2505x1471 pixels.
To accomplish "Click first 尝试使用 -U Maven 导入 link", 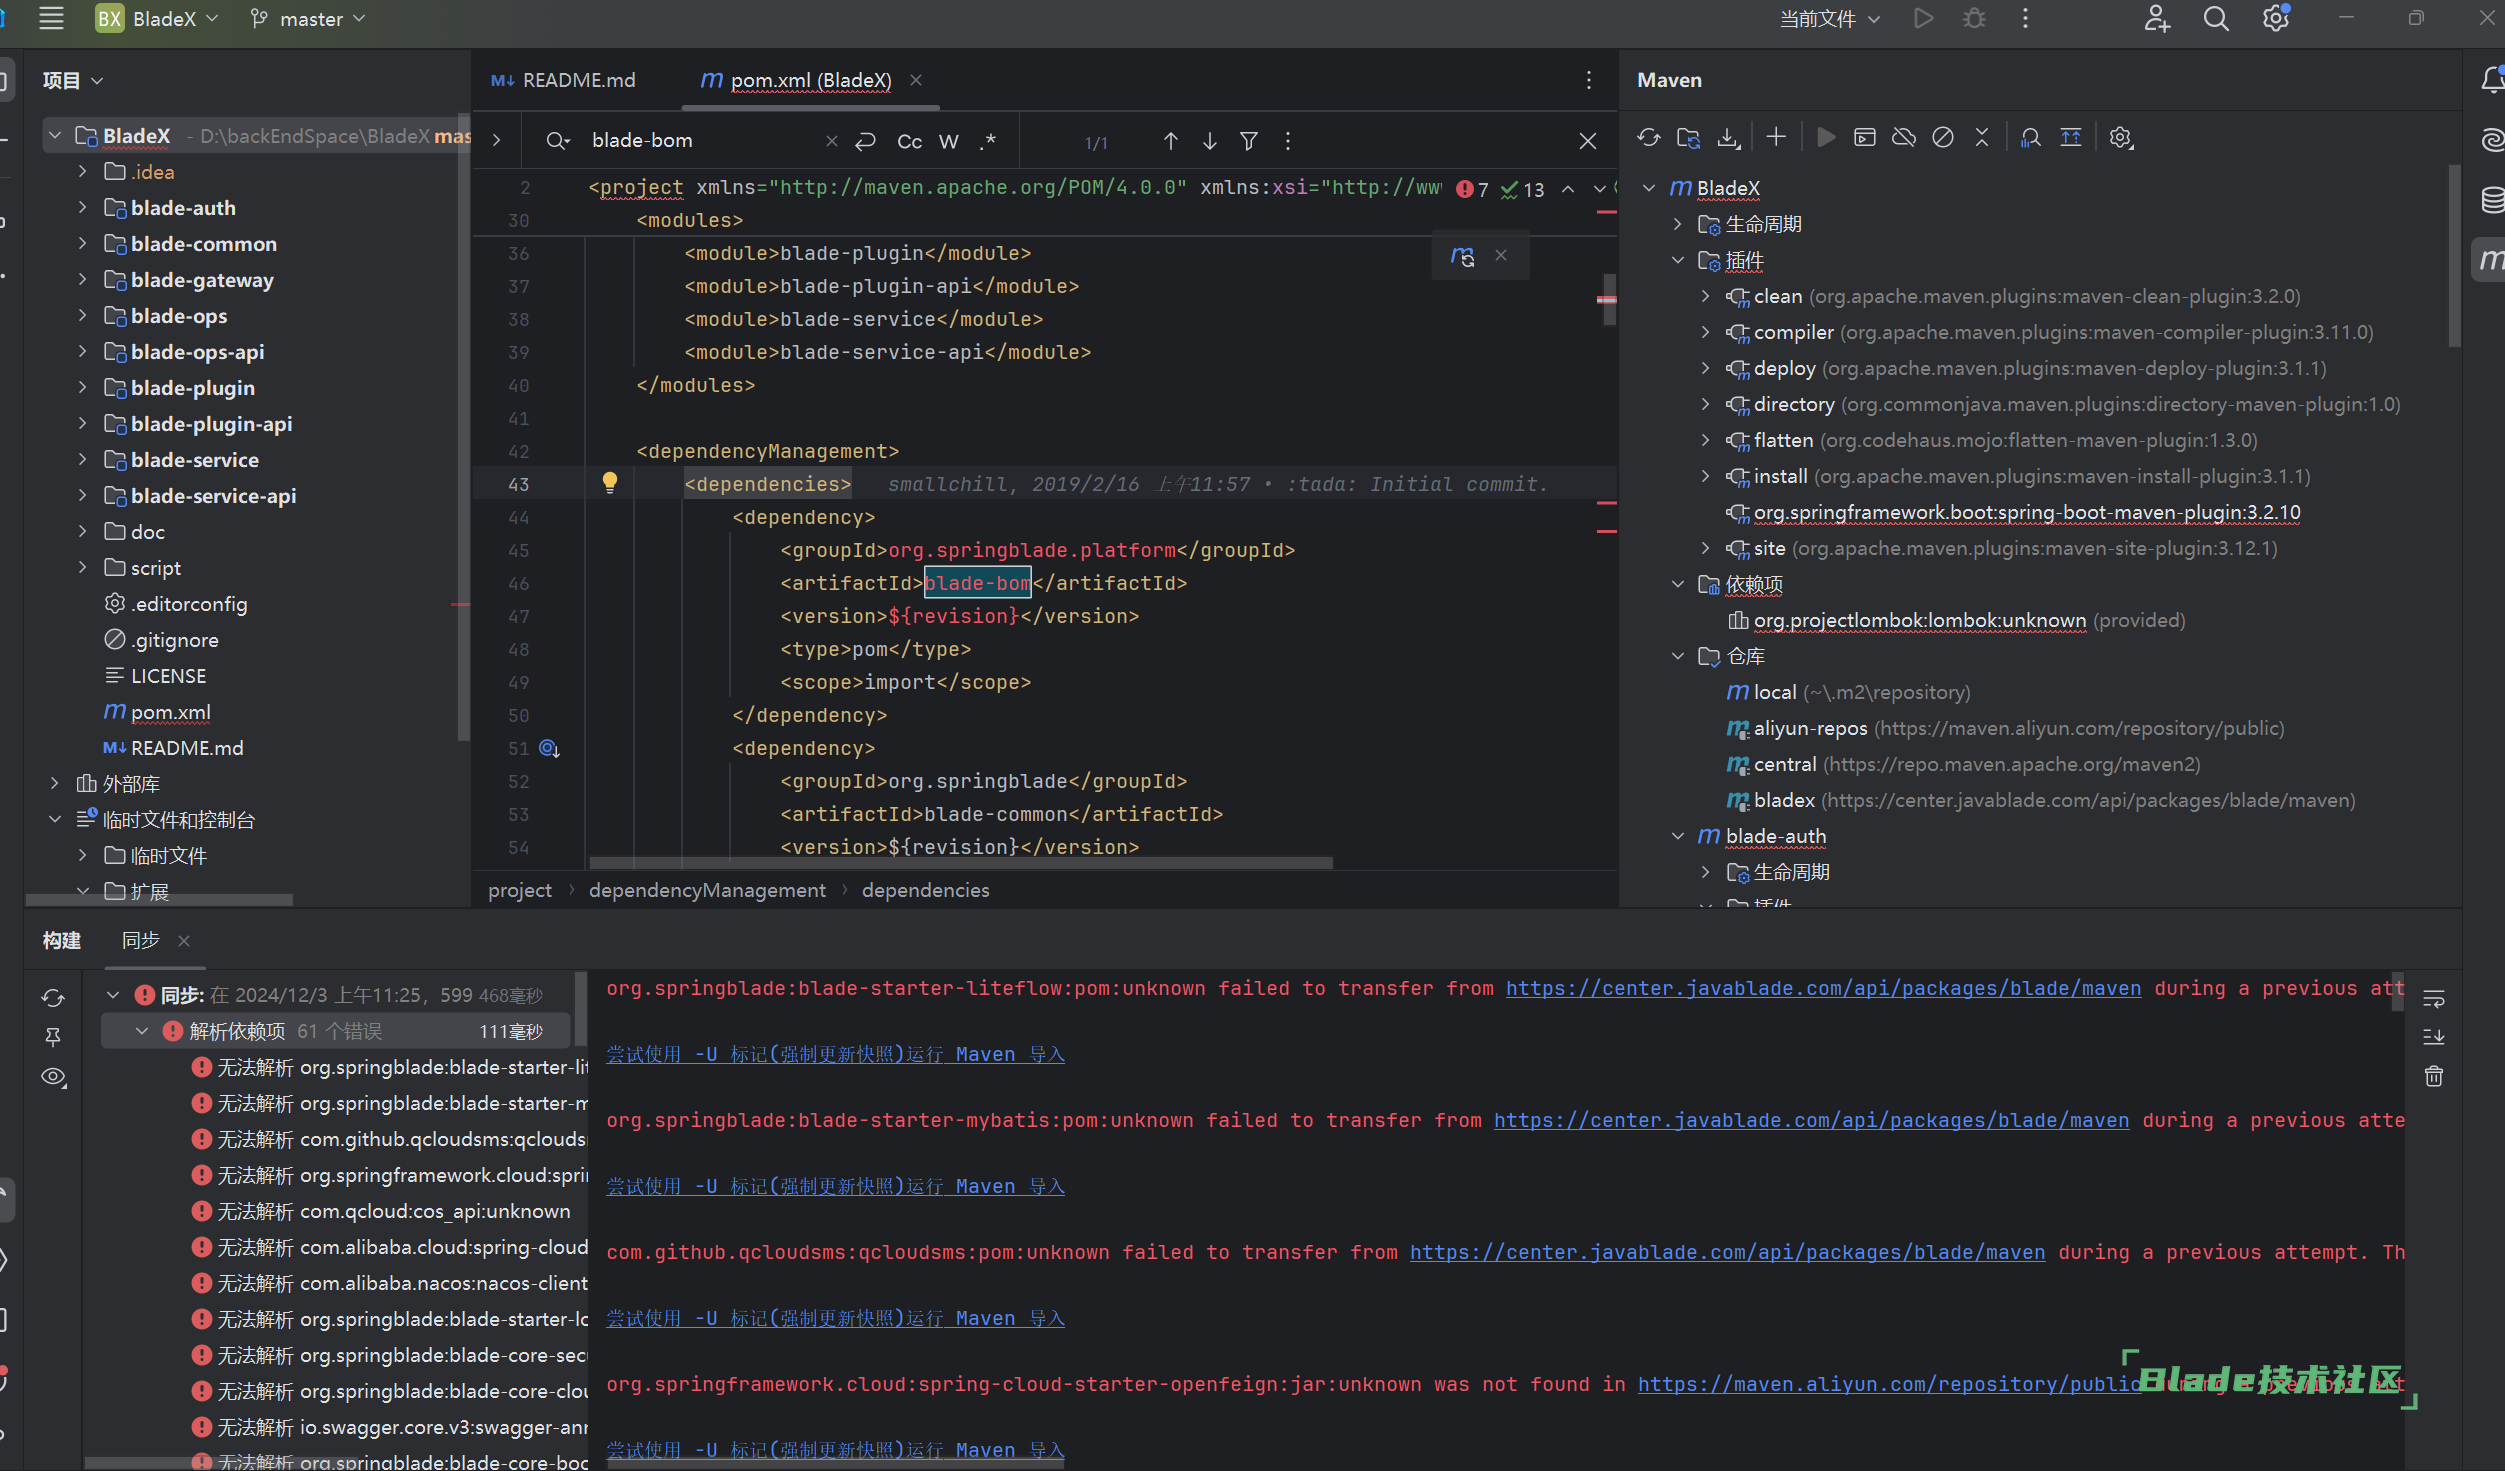I will pyautogui.click(x=835, y=1054).
